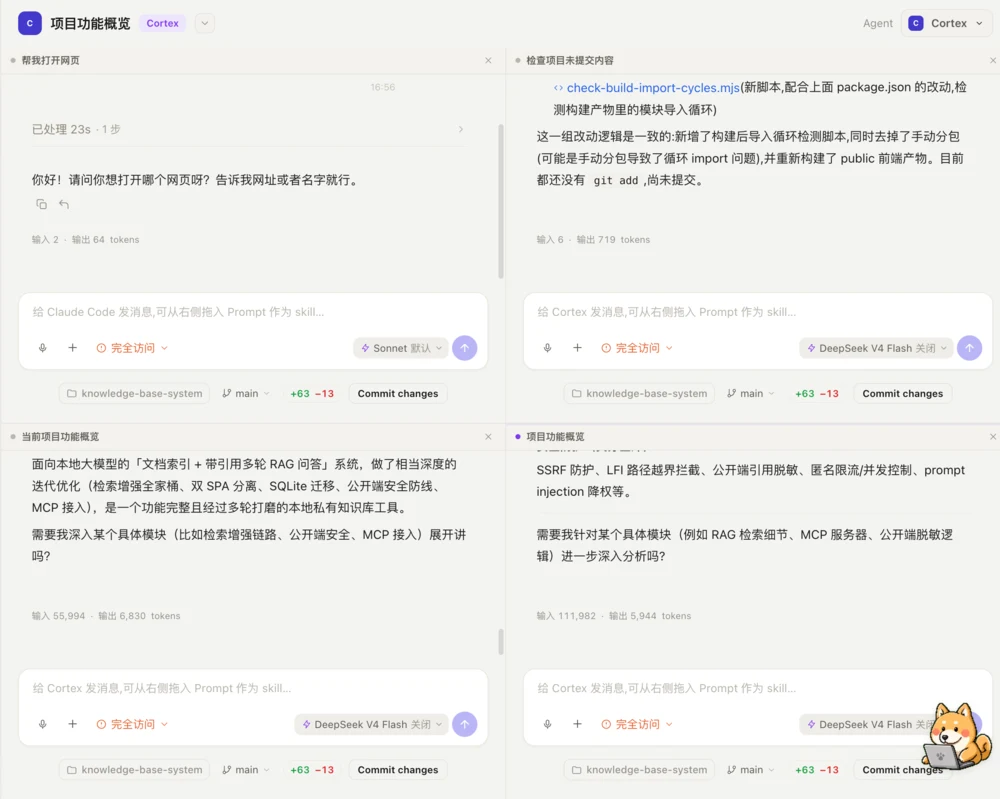Open the check-build-import-cycles.mjs link
The width and height of the screenshot is (1000, 799).
point(653,88)
